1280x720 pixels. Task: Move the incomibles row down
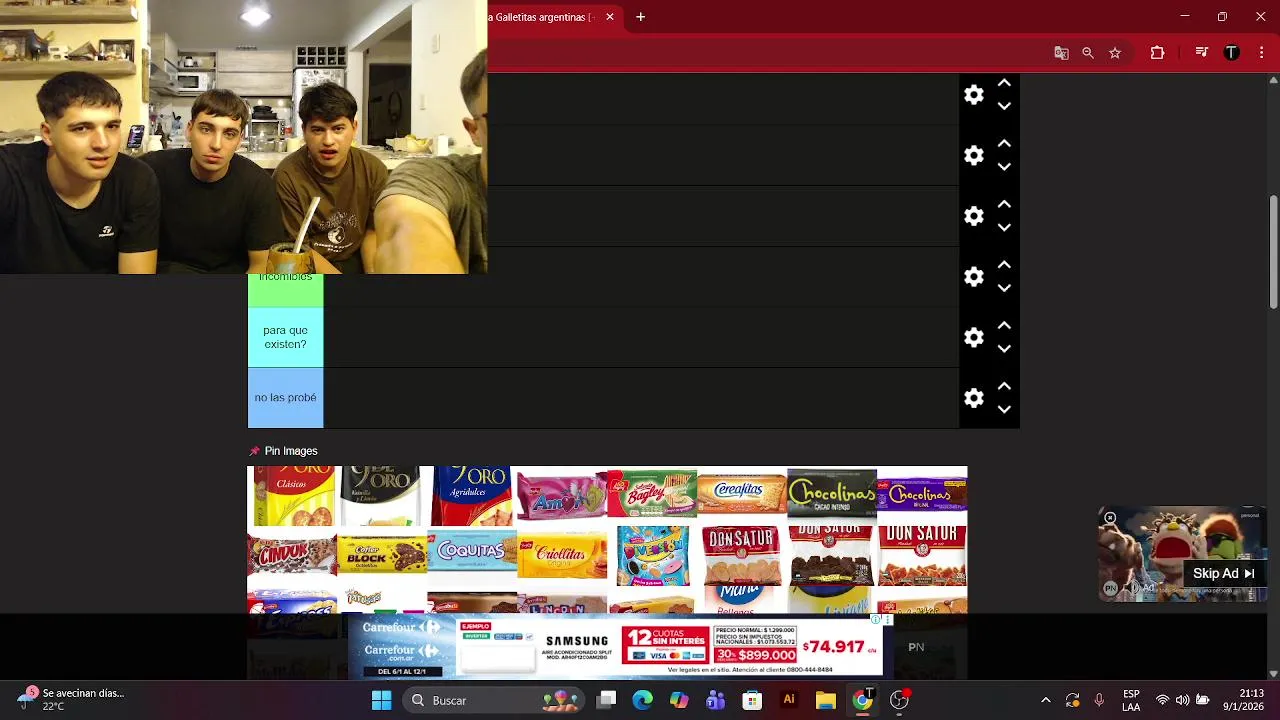[1004, 288]
